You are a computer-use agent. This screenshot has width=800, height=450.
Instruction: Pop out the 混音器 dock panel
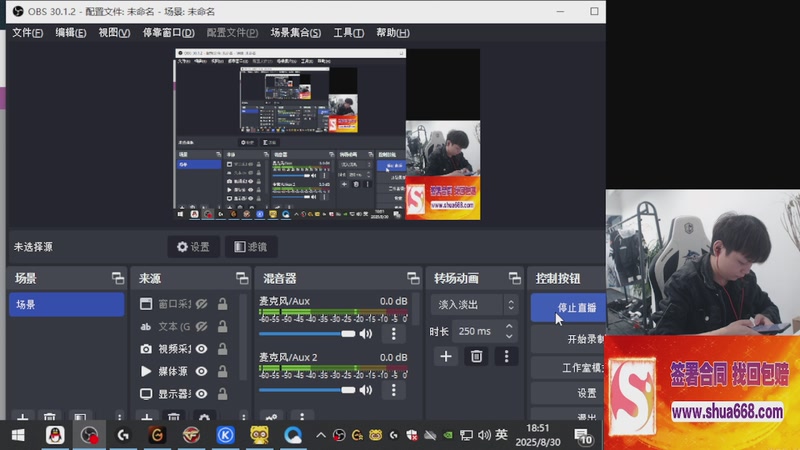[413, 278]
